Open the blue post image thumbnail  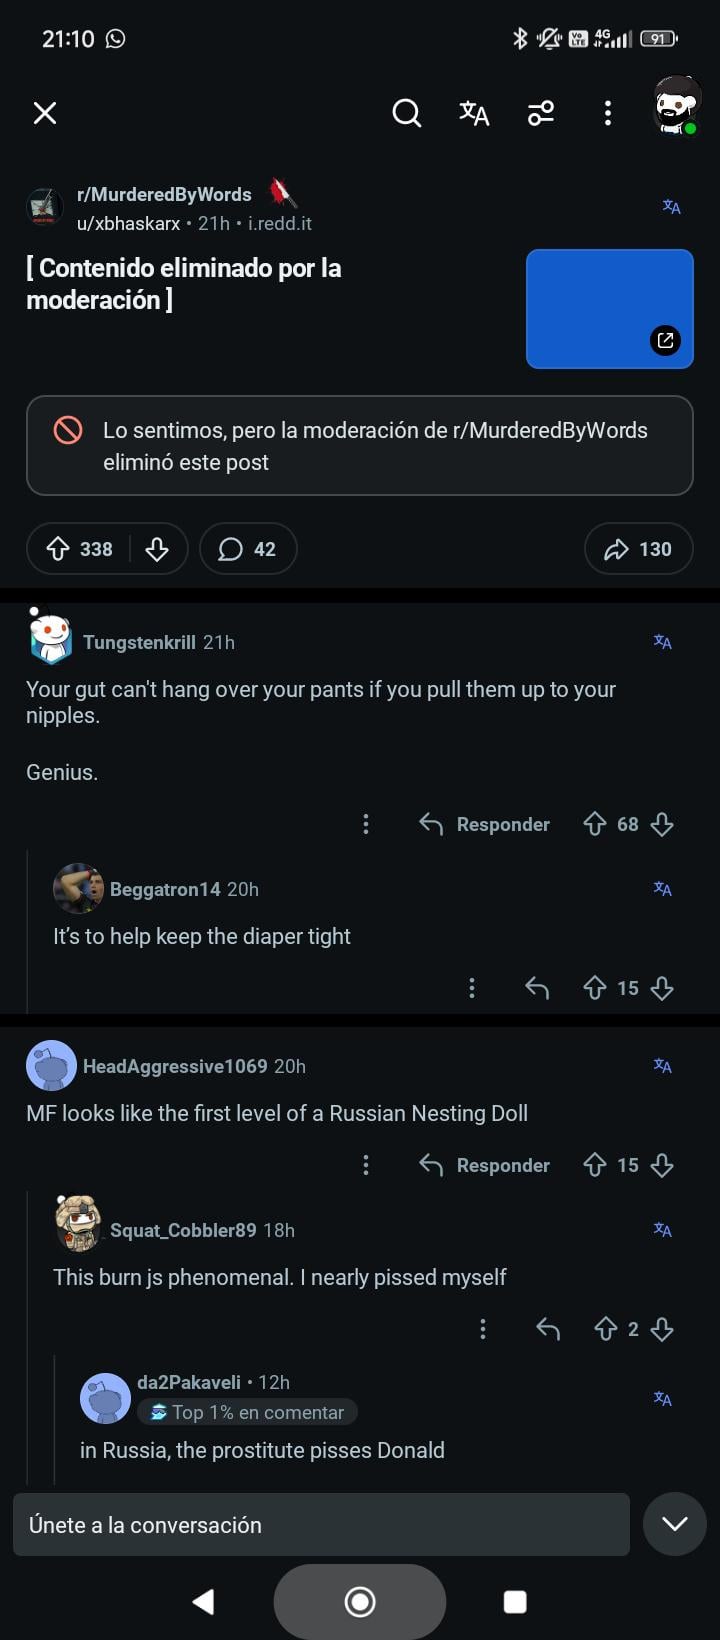[x=609, y=309]
